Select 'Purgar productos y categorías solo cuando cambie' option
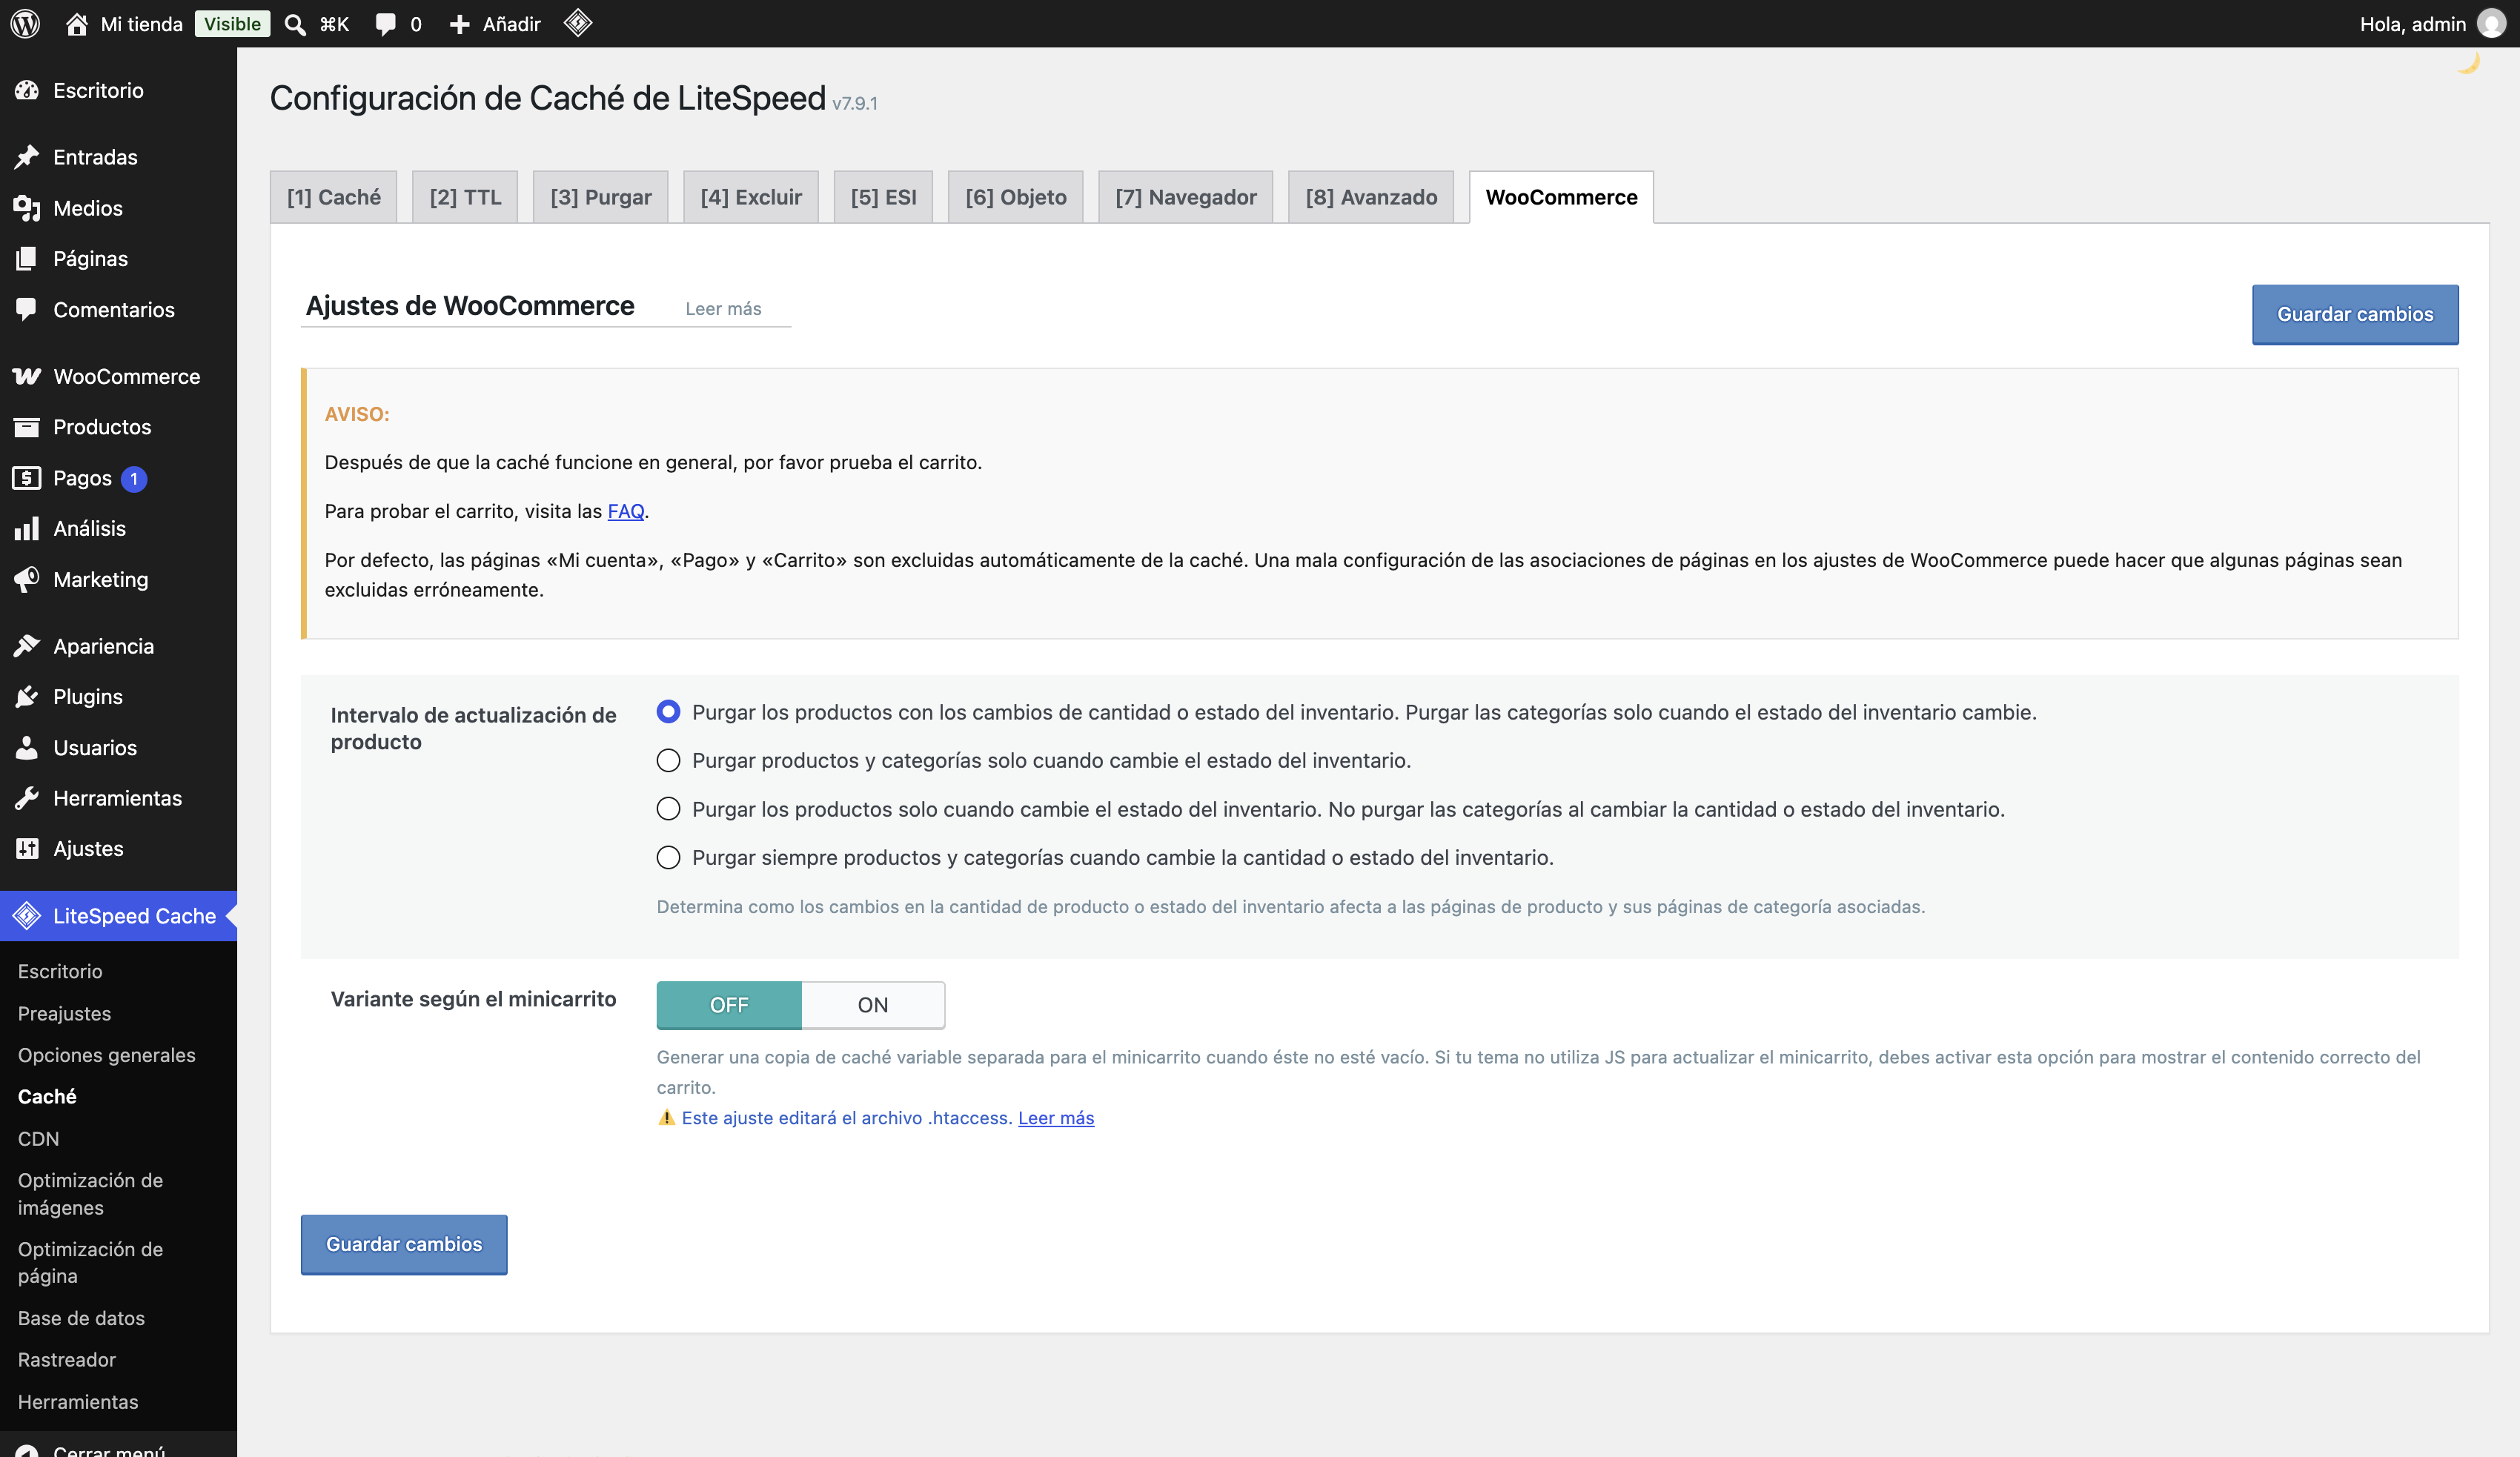The height and width of the screenshot is (1457, 2520). pos(668,760)
